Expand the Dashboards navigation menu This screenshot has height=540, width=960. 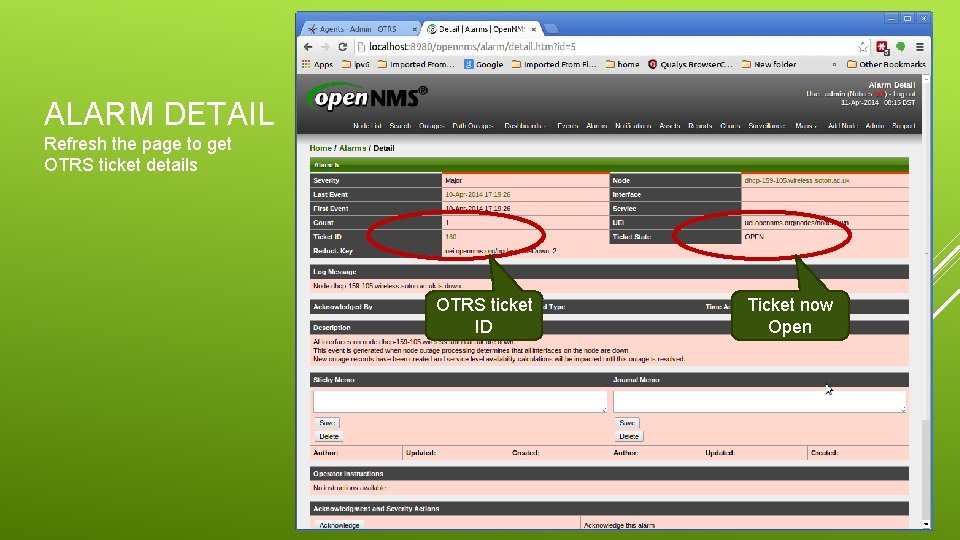[525, 126]
